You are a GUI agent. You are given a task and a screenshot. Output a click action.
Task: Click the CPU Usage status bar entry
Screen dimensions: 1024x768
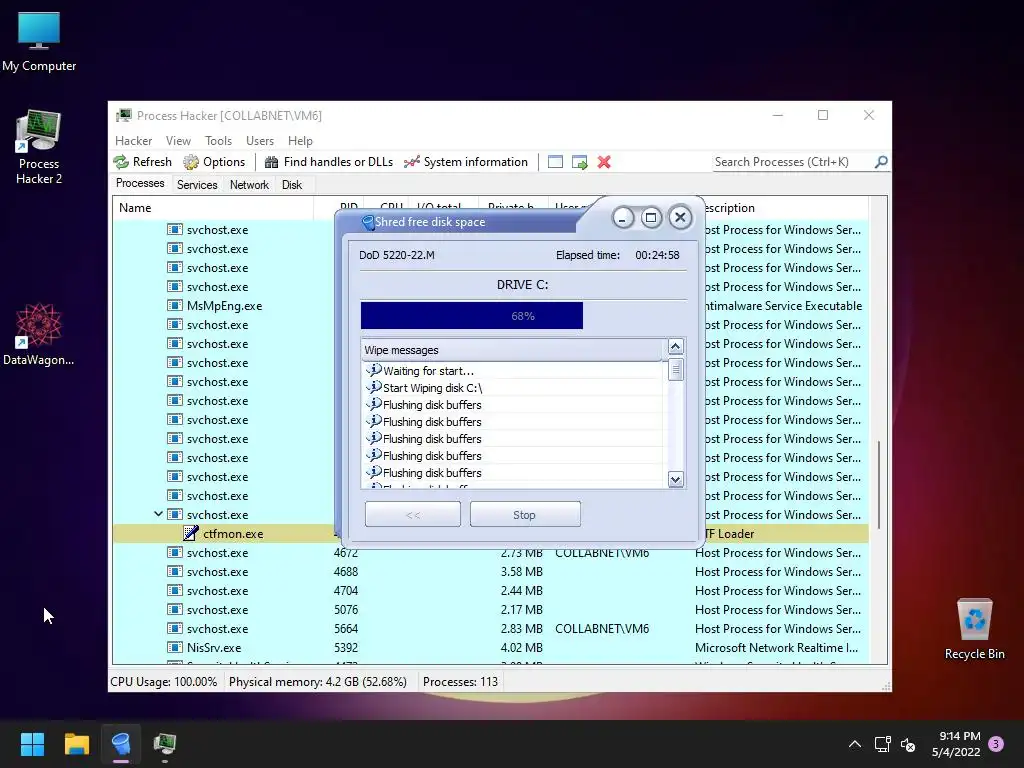164,682
